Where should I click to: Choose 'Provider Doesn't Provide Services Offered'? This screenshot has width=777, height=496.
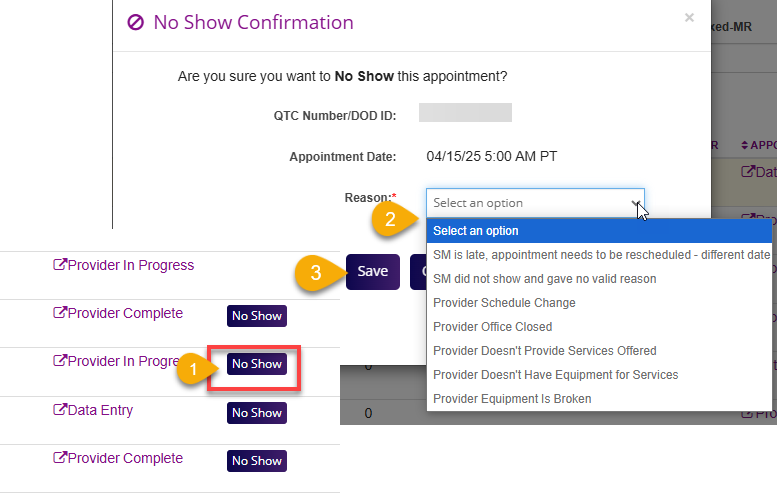point(544,351)
